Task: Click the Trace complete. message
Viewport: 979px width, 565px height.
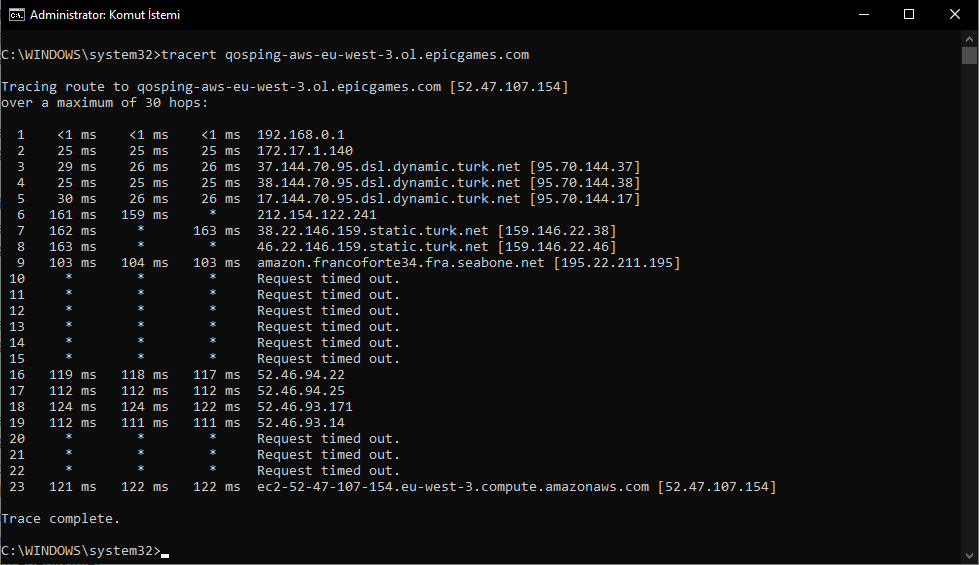Action: pyautogui.click(x=61, y=519)
